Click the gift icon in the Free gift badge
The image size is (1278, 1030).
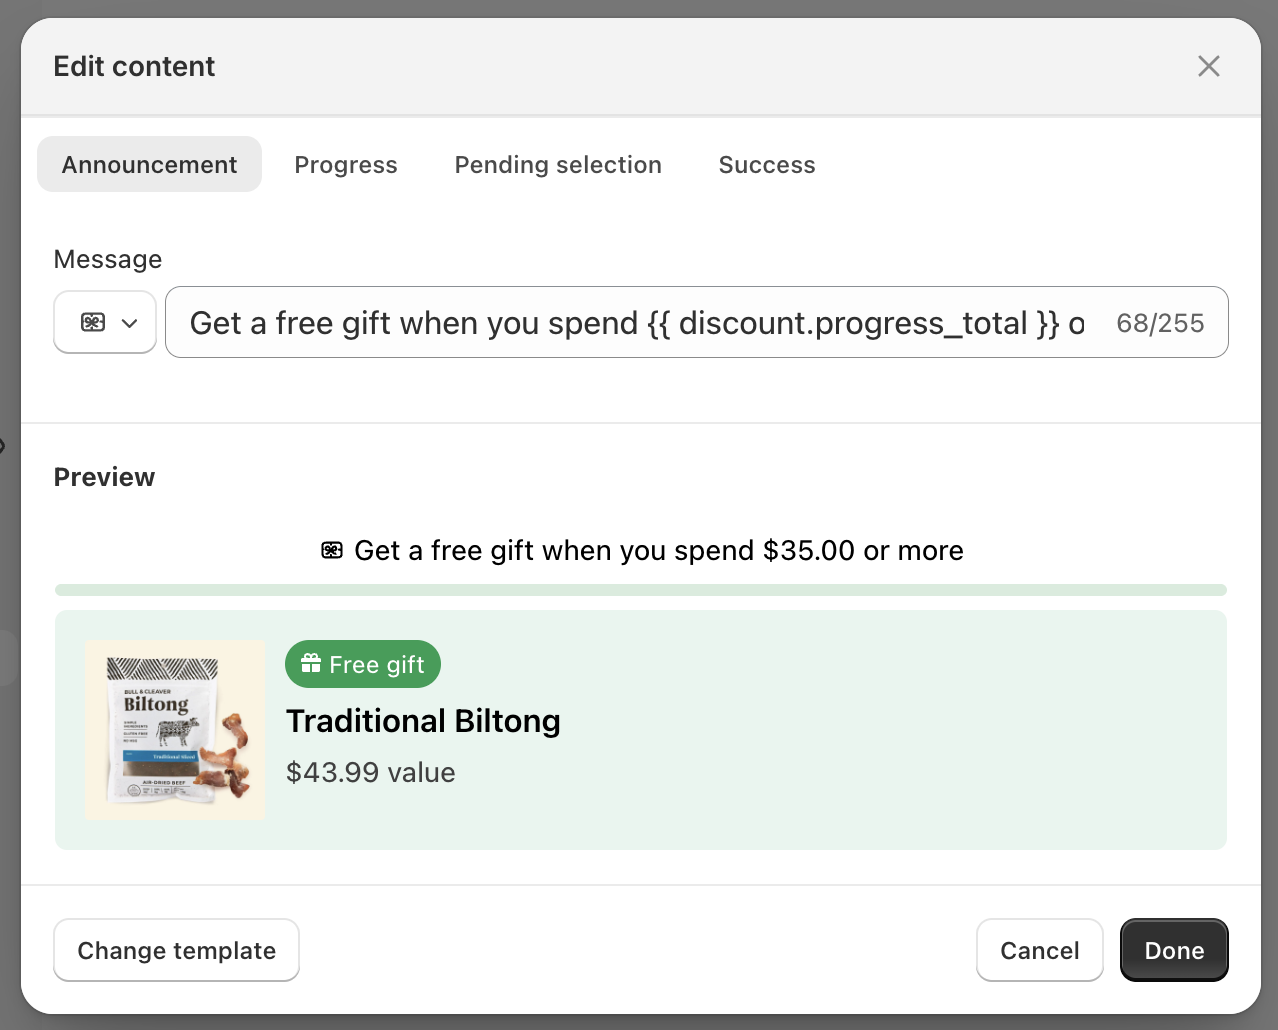point(311,664)
